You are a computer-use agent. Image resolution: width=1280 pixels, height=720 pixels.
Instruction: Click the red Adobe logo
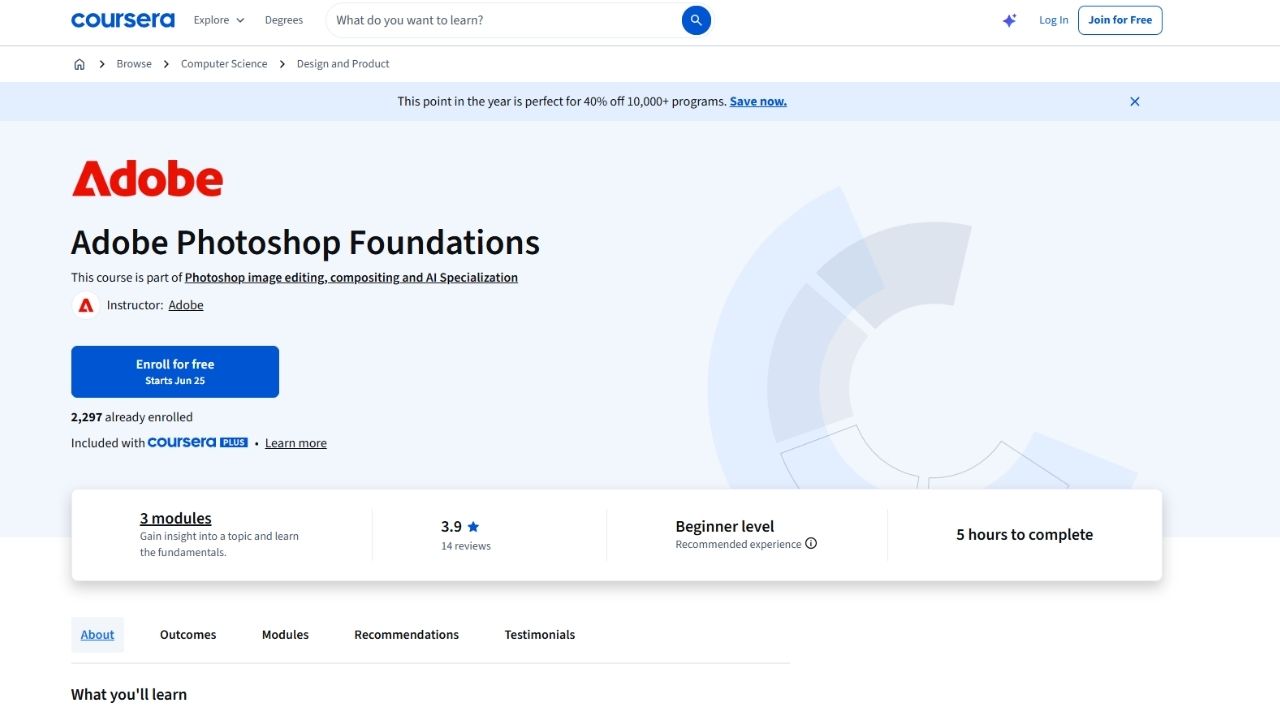pos(147,178)
